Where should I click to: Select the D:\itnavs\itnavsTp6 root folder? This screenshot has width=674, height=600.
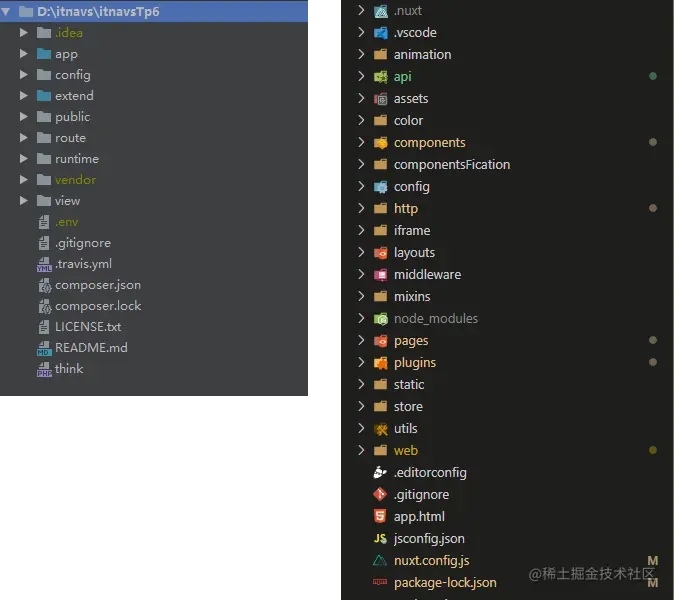click(154, 11)
